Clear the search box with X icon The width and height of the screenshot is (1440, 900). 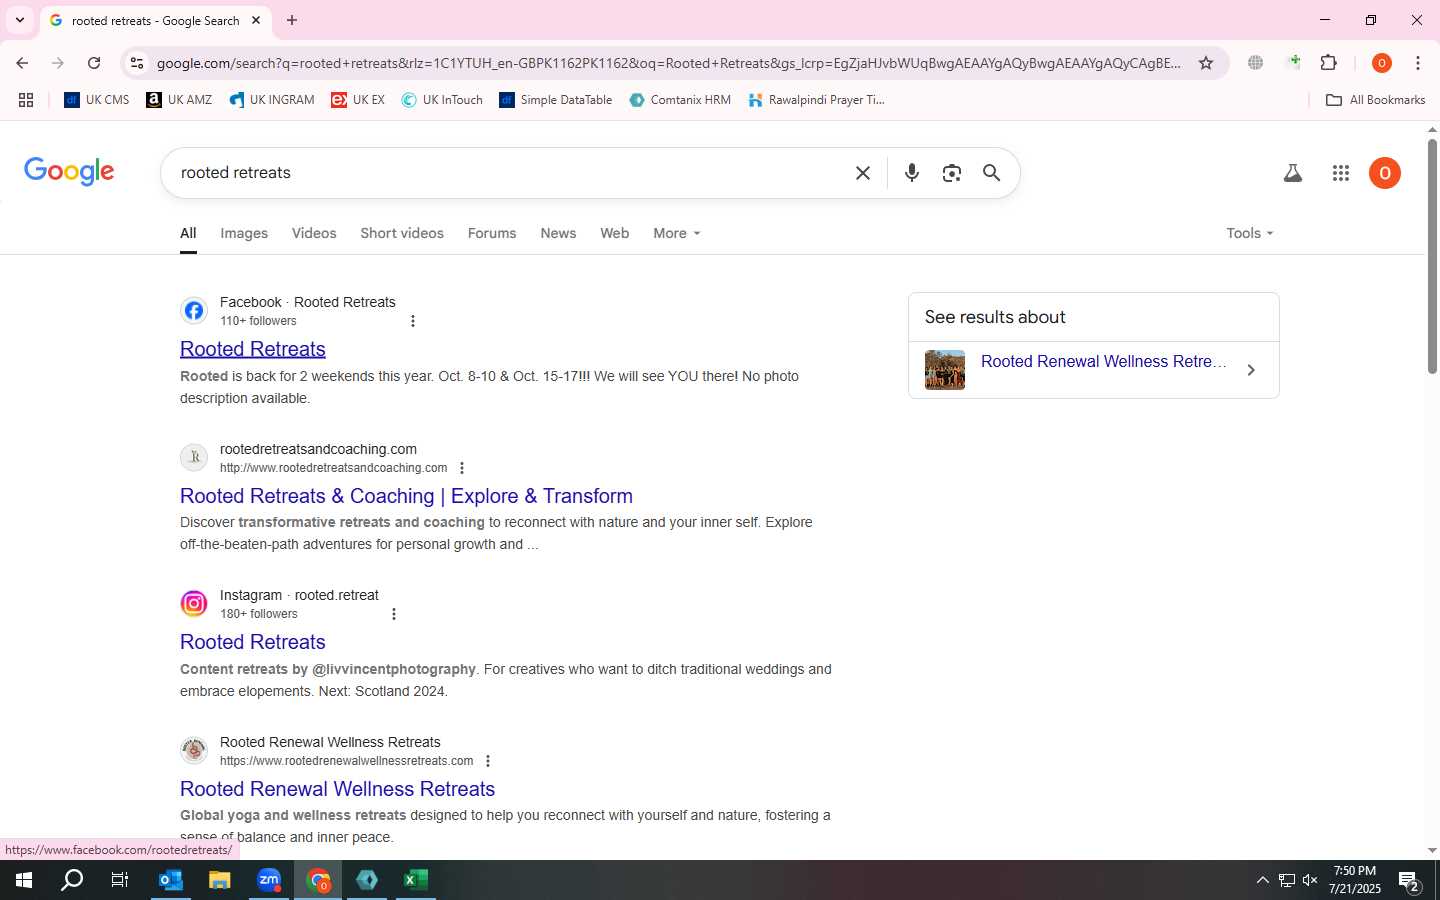(863, 173)
